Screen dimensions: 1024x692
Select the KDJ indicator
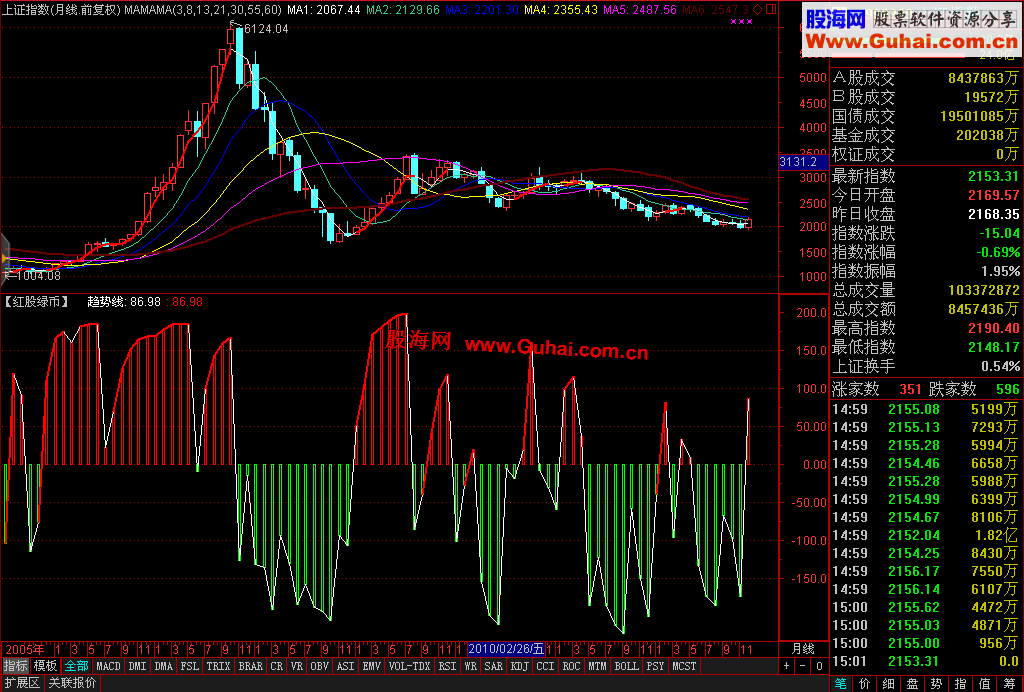tap(519, 666)
